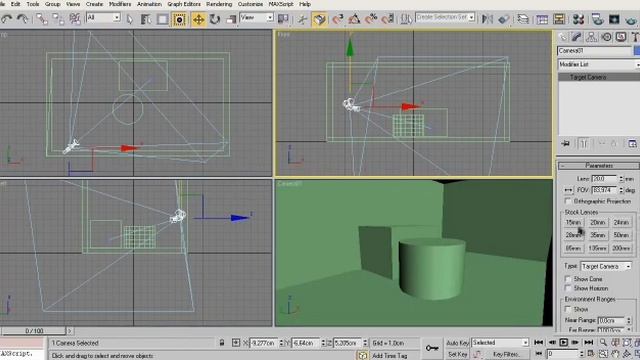
Task: Select the 50mm stock lens button
Action: (621, 235)
